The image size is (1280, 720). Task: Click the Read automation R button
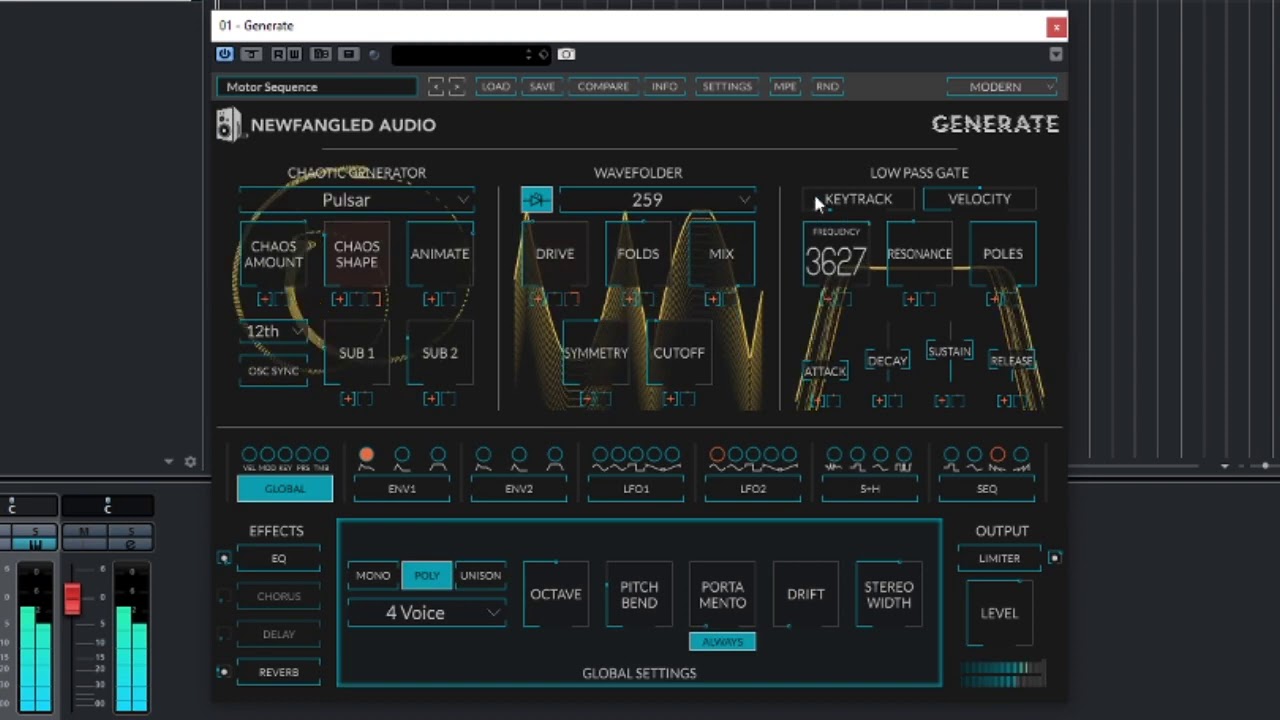(278, 54)
